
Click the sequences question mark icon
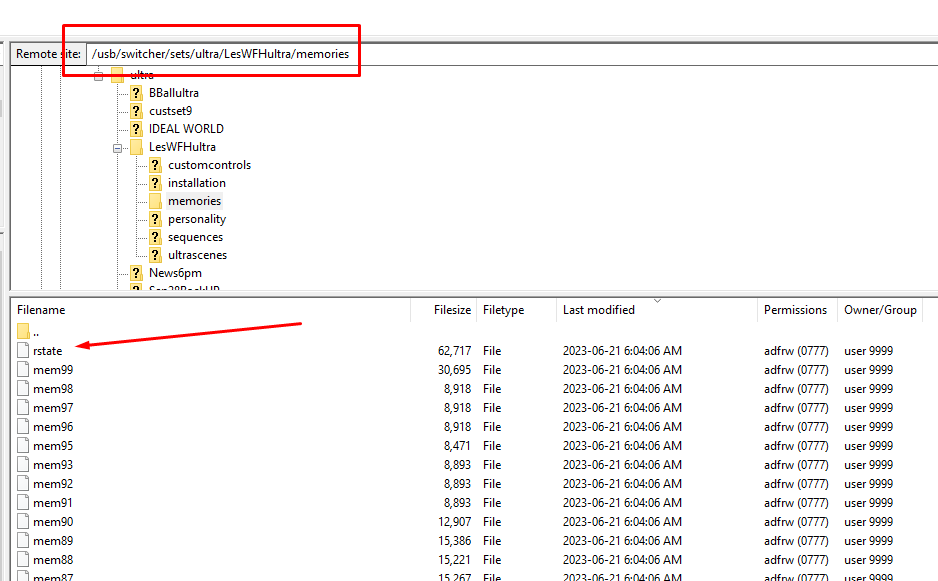[156, 236]
